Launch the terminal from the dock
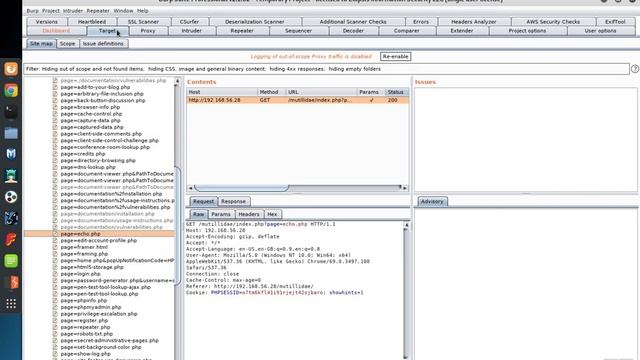640x360 pixels. 11,111
